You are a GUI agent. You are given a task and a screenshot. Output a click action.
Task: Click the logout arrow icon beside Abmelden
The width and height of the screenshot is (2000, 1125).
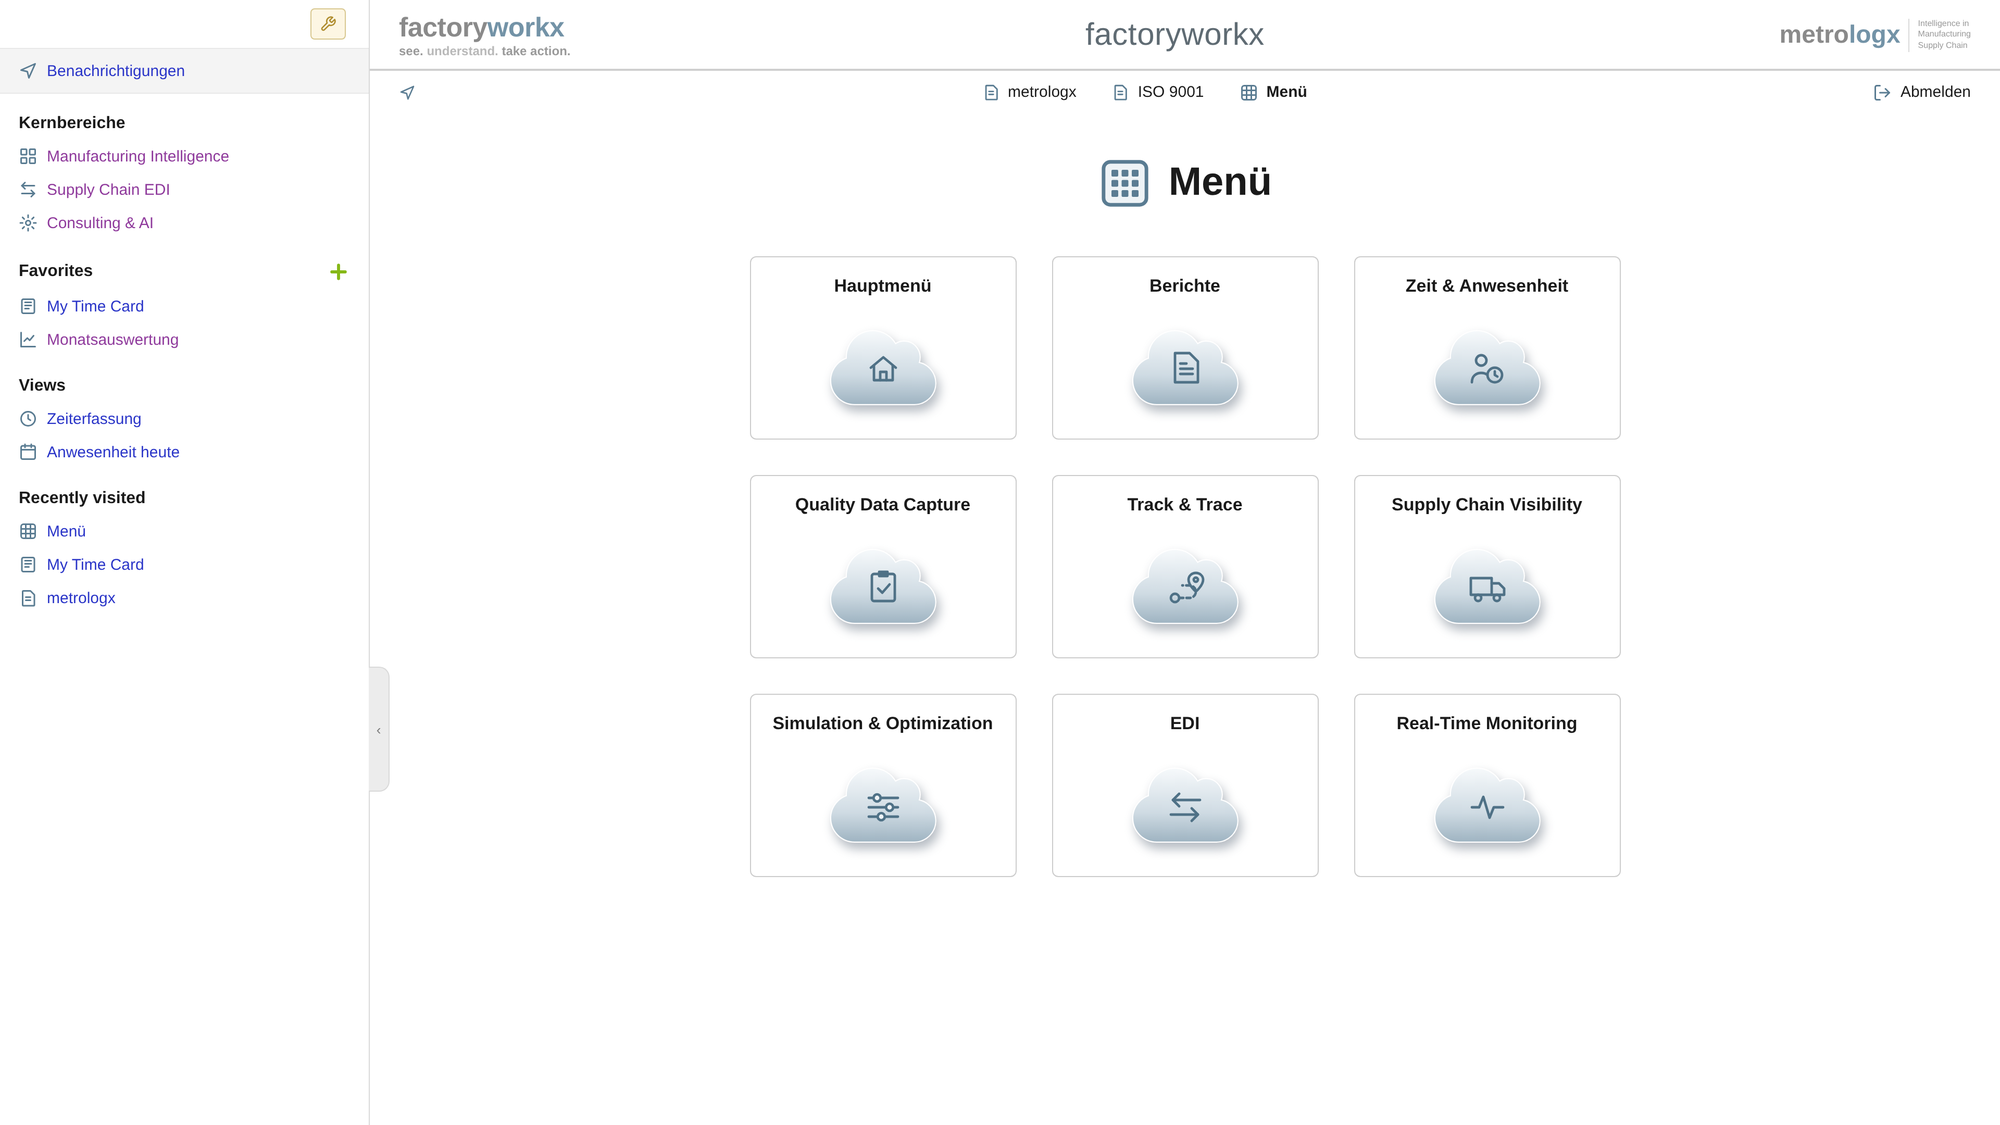[x=1882, y=92]
